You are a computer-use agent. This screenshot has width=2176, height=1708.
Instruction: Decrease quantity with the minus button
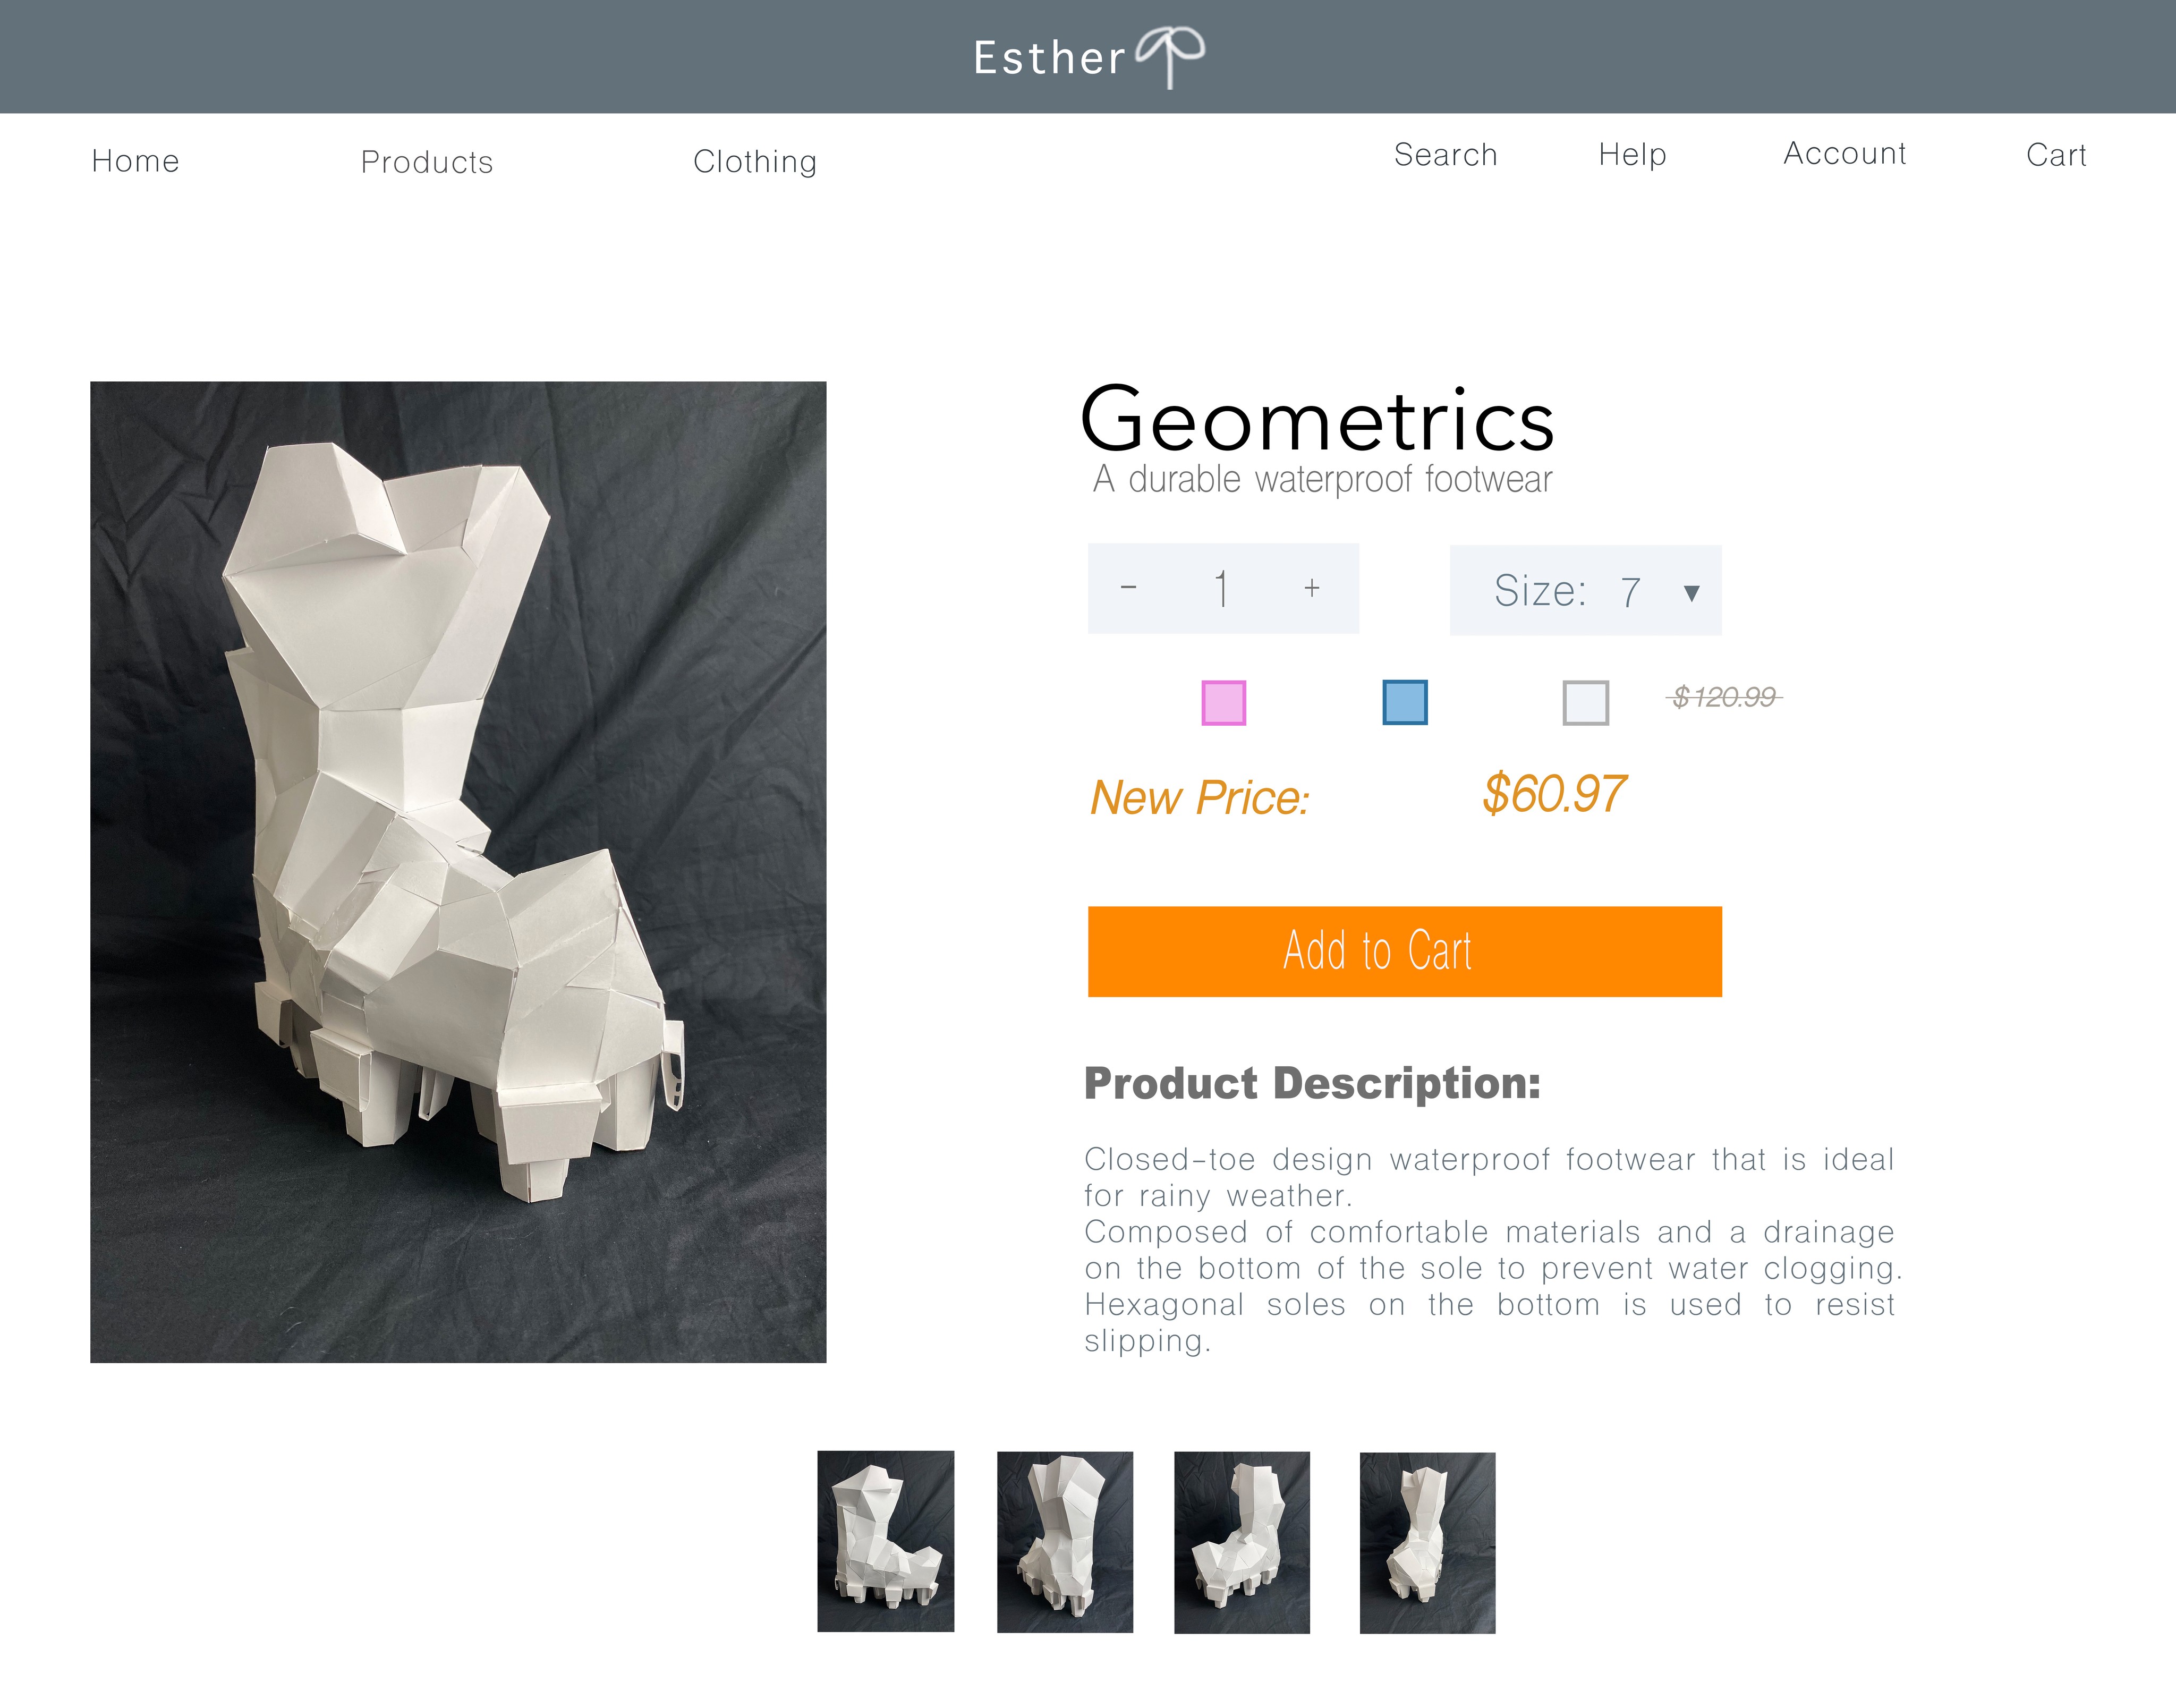(x=1128, y=587)
